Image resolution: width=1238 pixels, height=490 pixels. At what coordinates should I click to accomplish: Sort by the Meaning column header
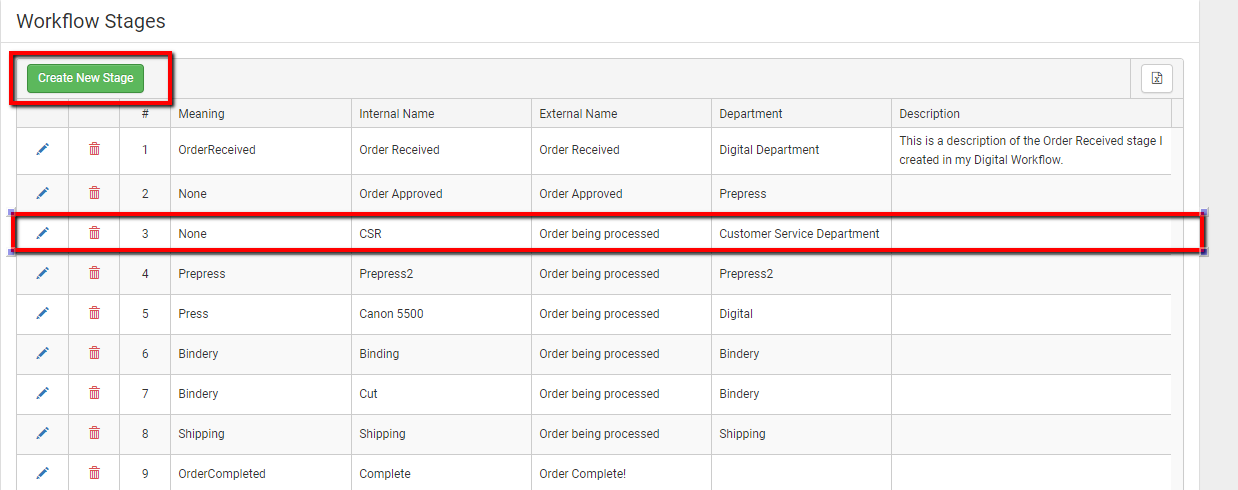click(201, 114)
